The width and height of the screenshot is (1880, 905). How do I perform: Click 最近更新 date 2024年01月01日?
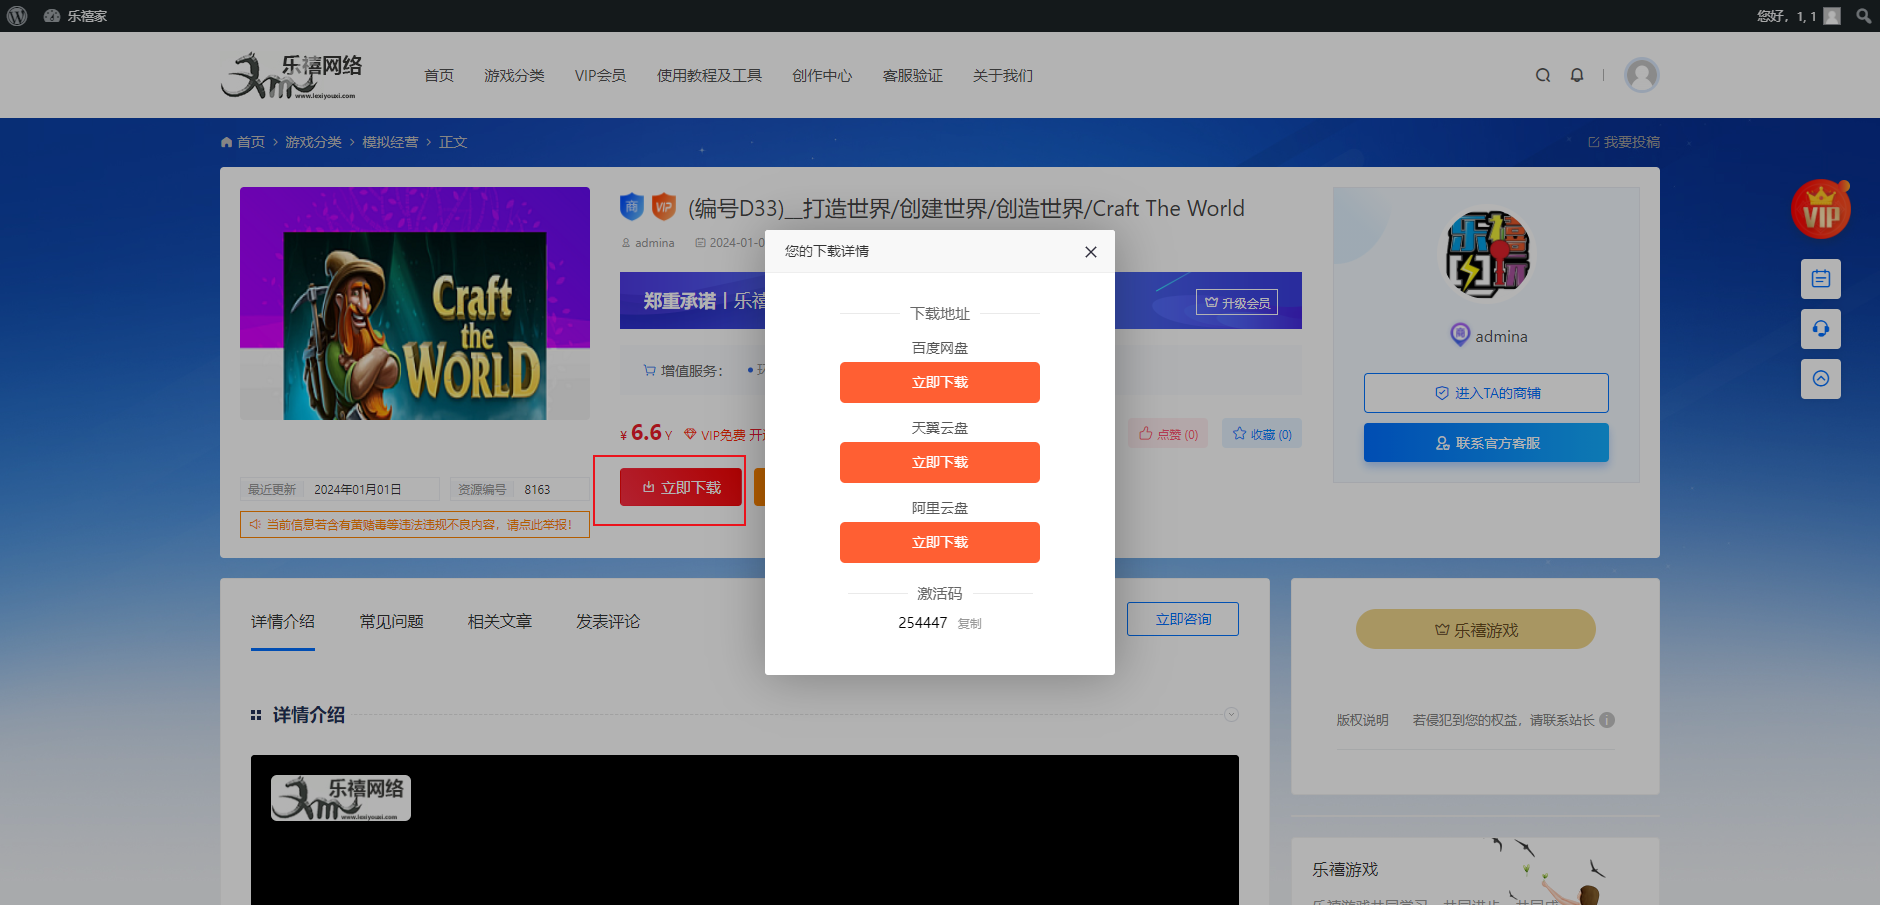pyautogui.click(x=358, y=490)
